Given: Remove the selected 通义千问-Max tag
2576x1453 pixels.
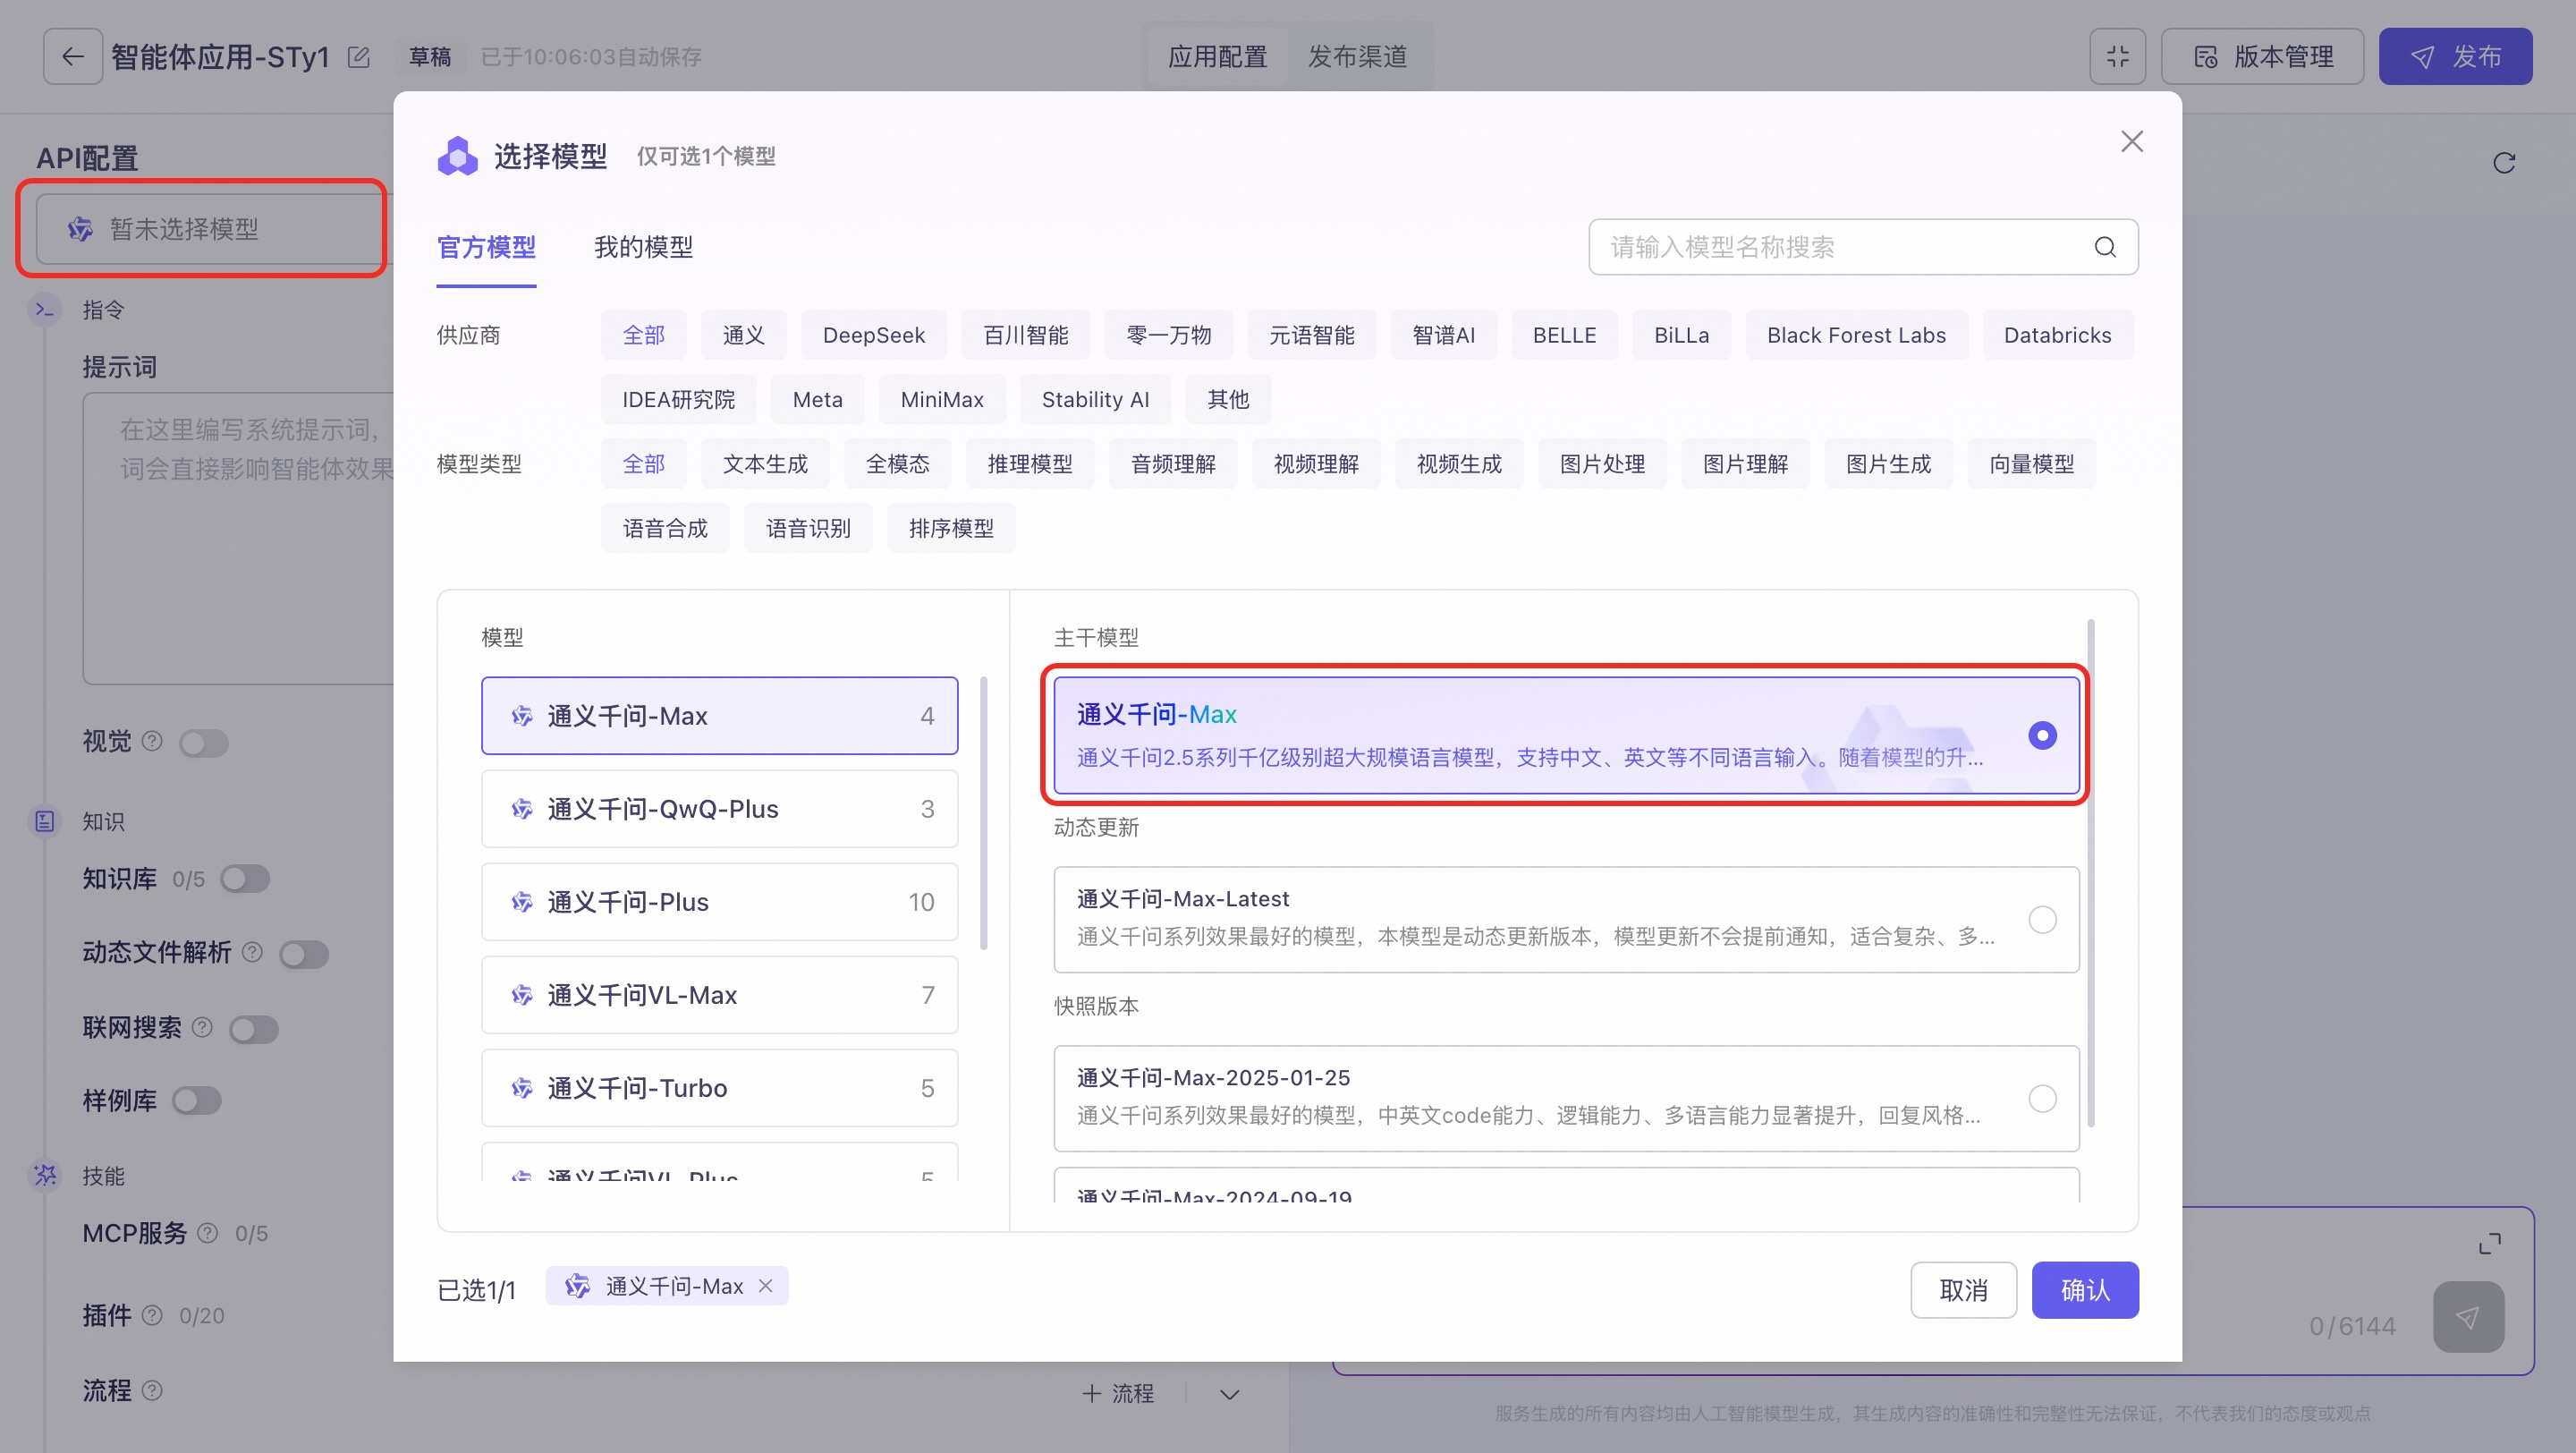Looking at the screenshot, I should (x=766, y=1286).
